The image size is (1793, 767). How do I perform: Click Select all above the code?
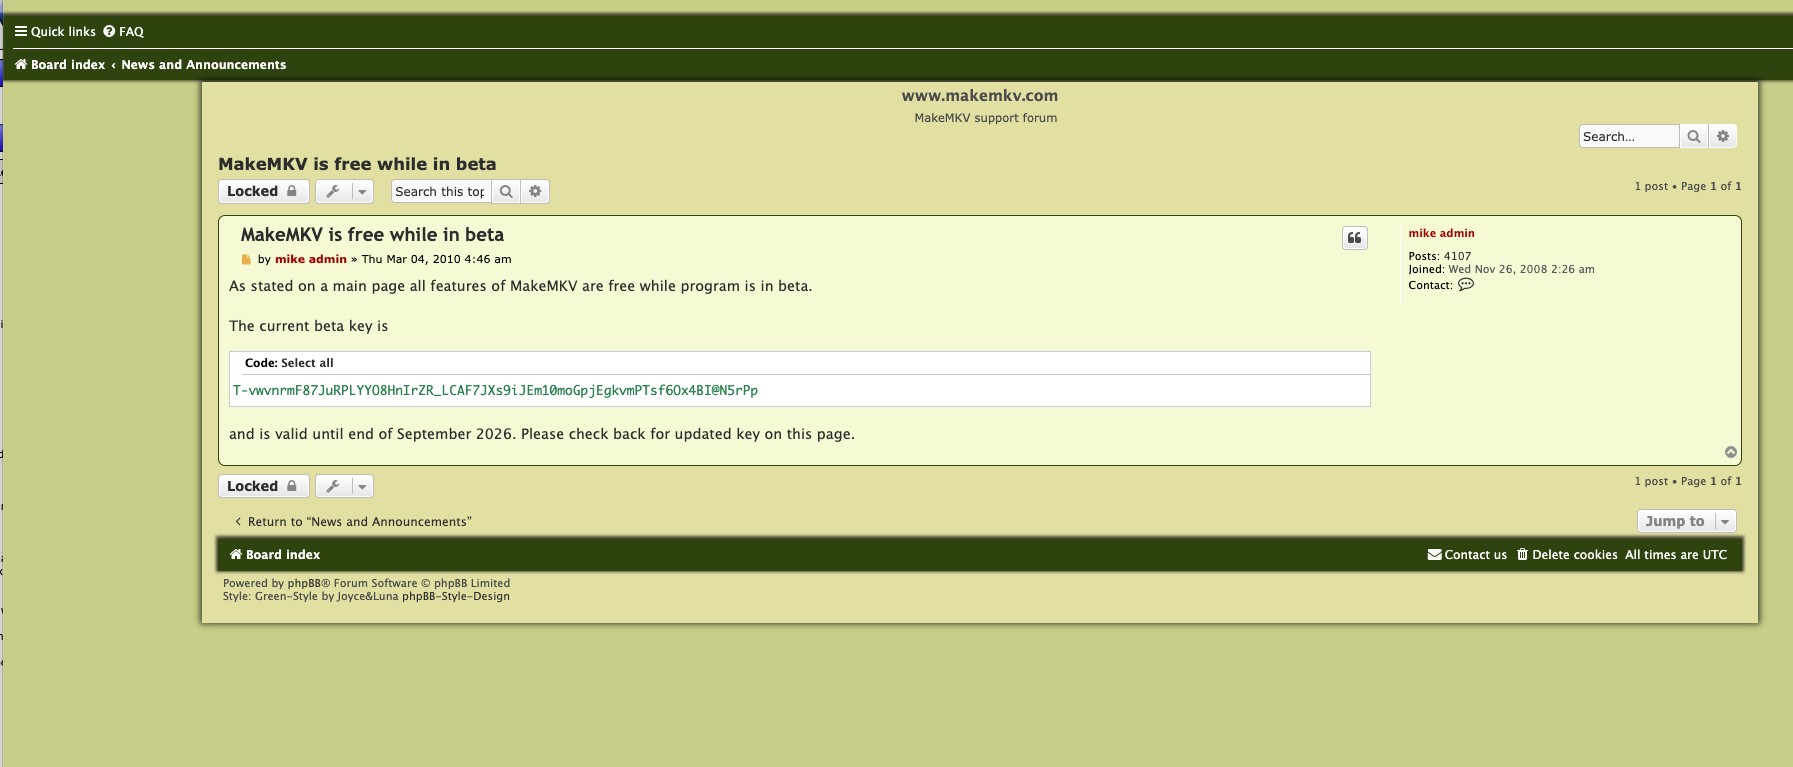point(307,363)
